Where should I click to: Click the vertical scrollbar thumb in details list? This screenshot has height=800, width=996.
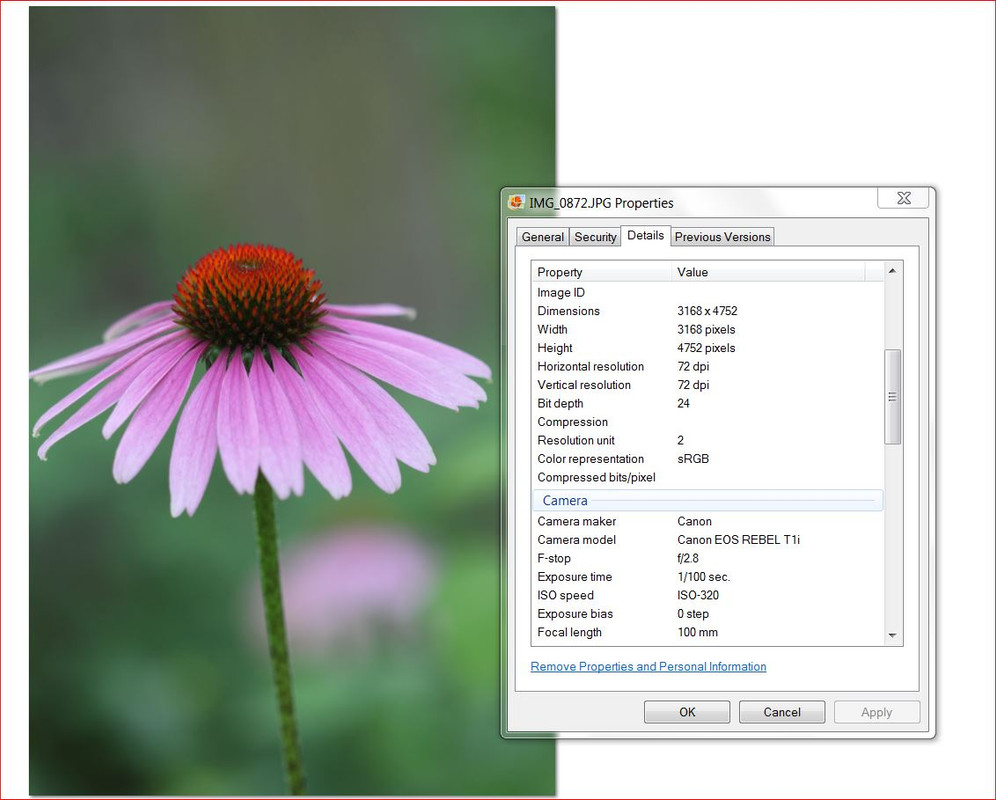point(892,397)
